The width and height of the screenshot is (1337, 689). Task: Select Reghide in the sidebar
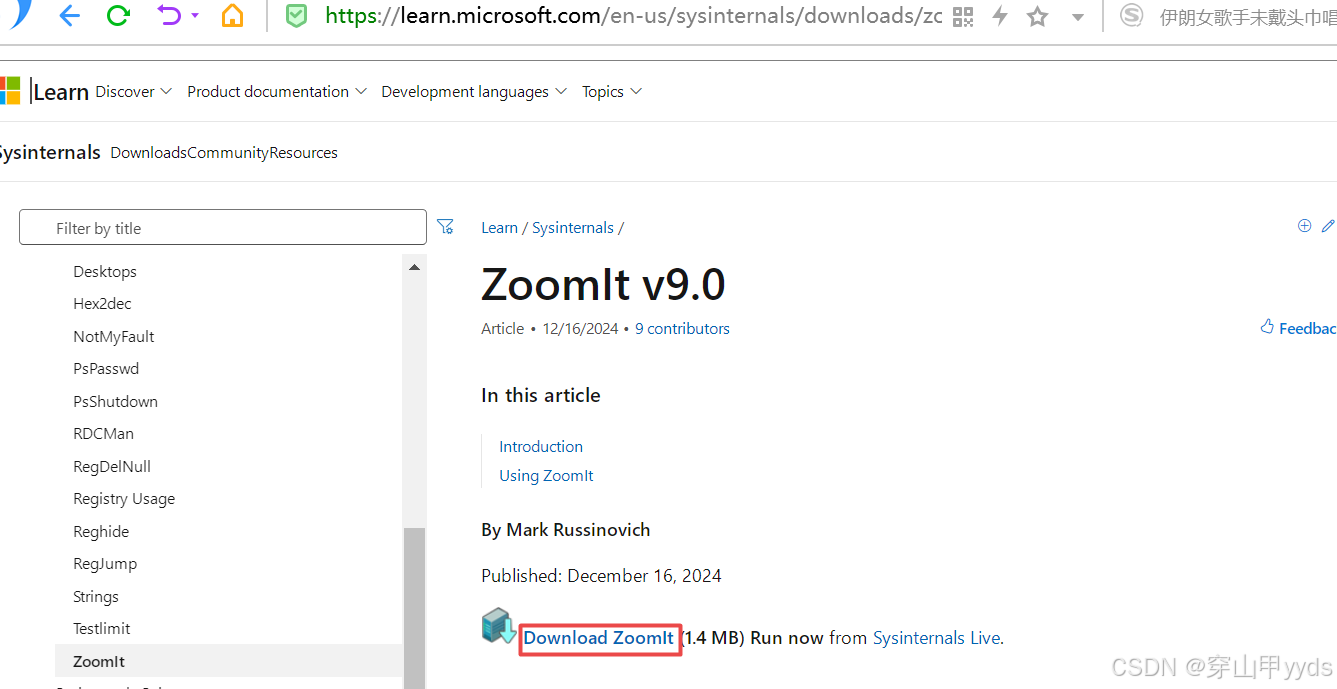click(x=101, y=531)
